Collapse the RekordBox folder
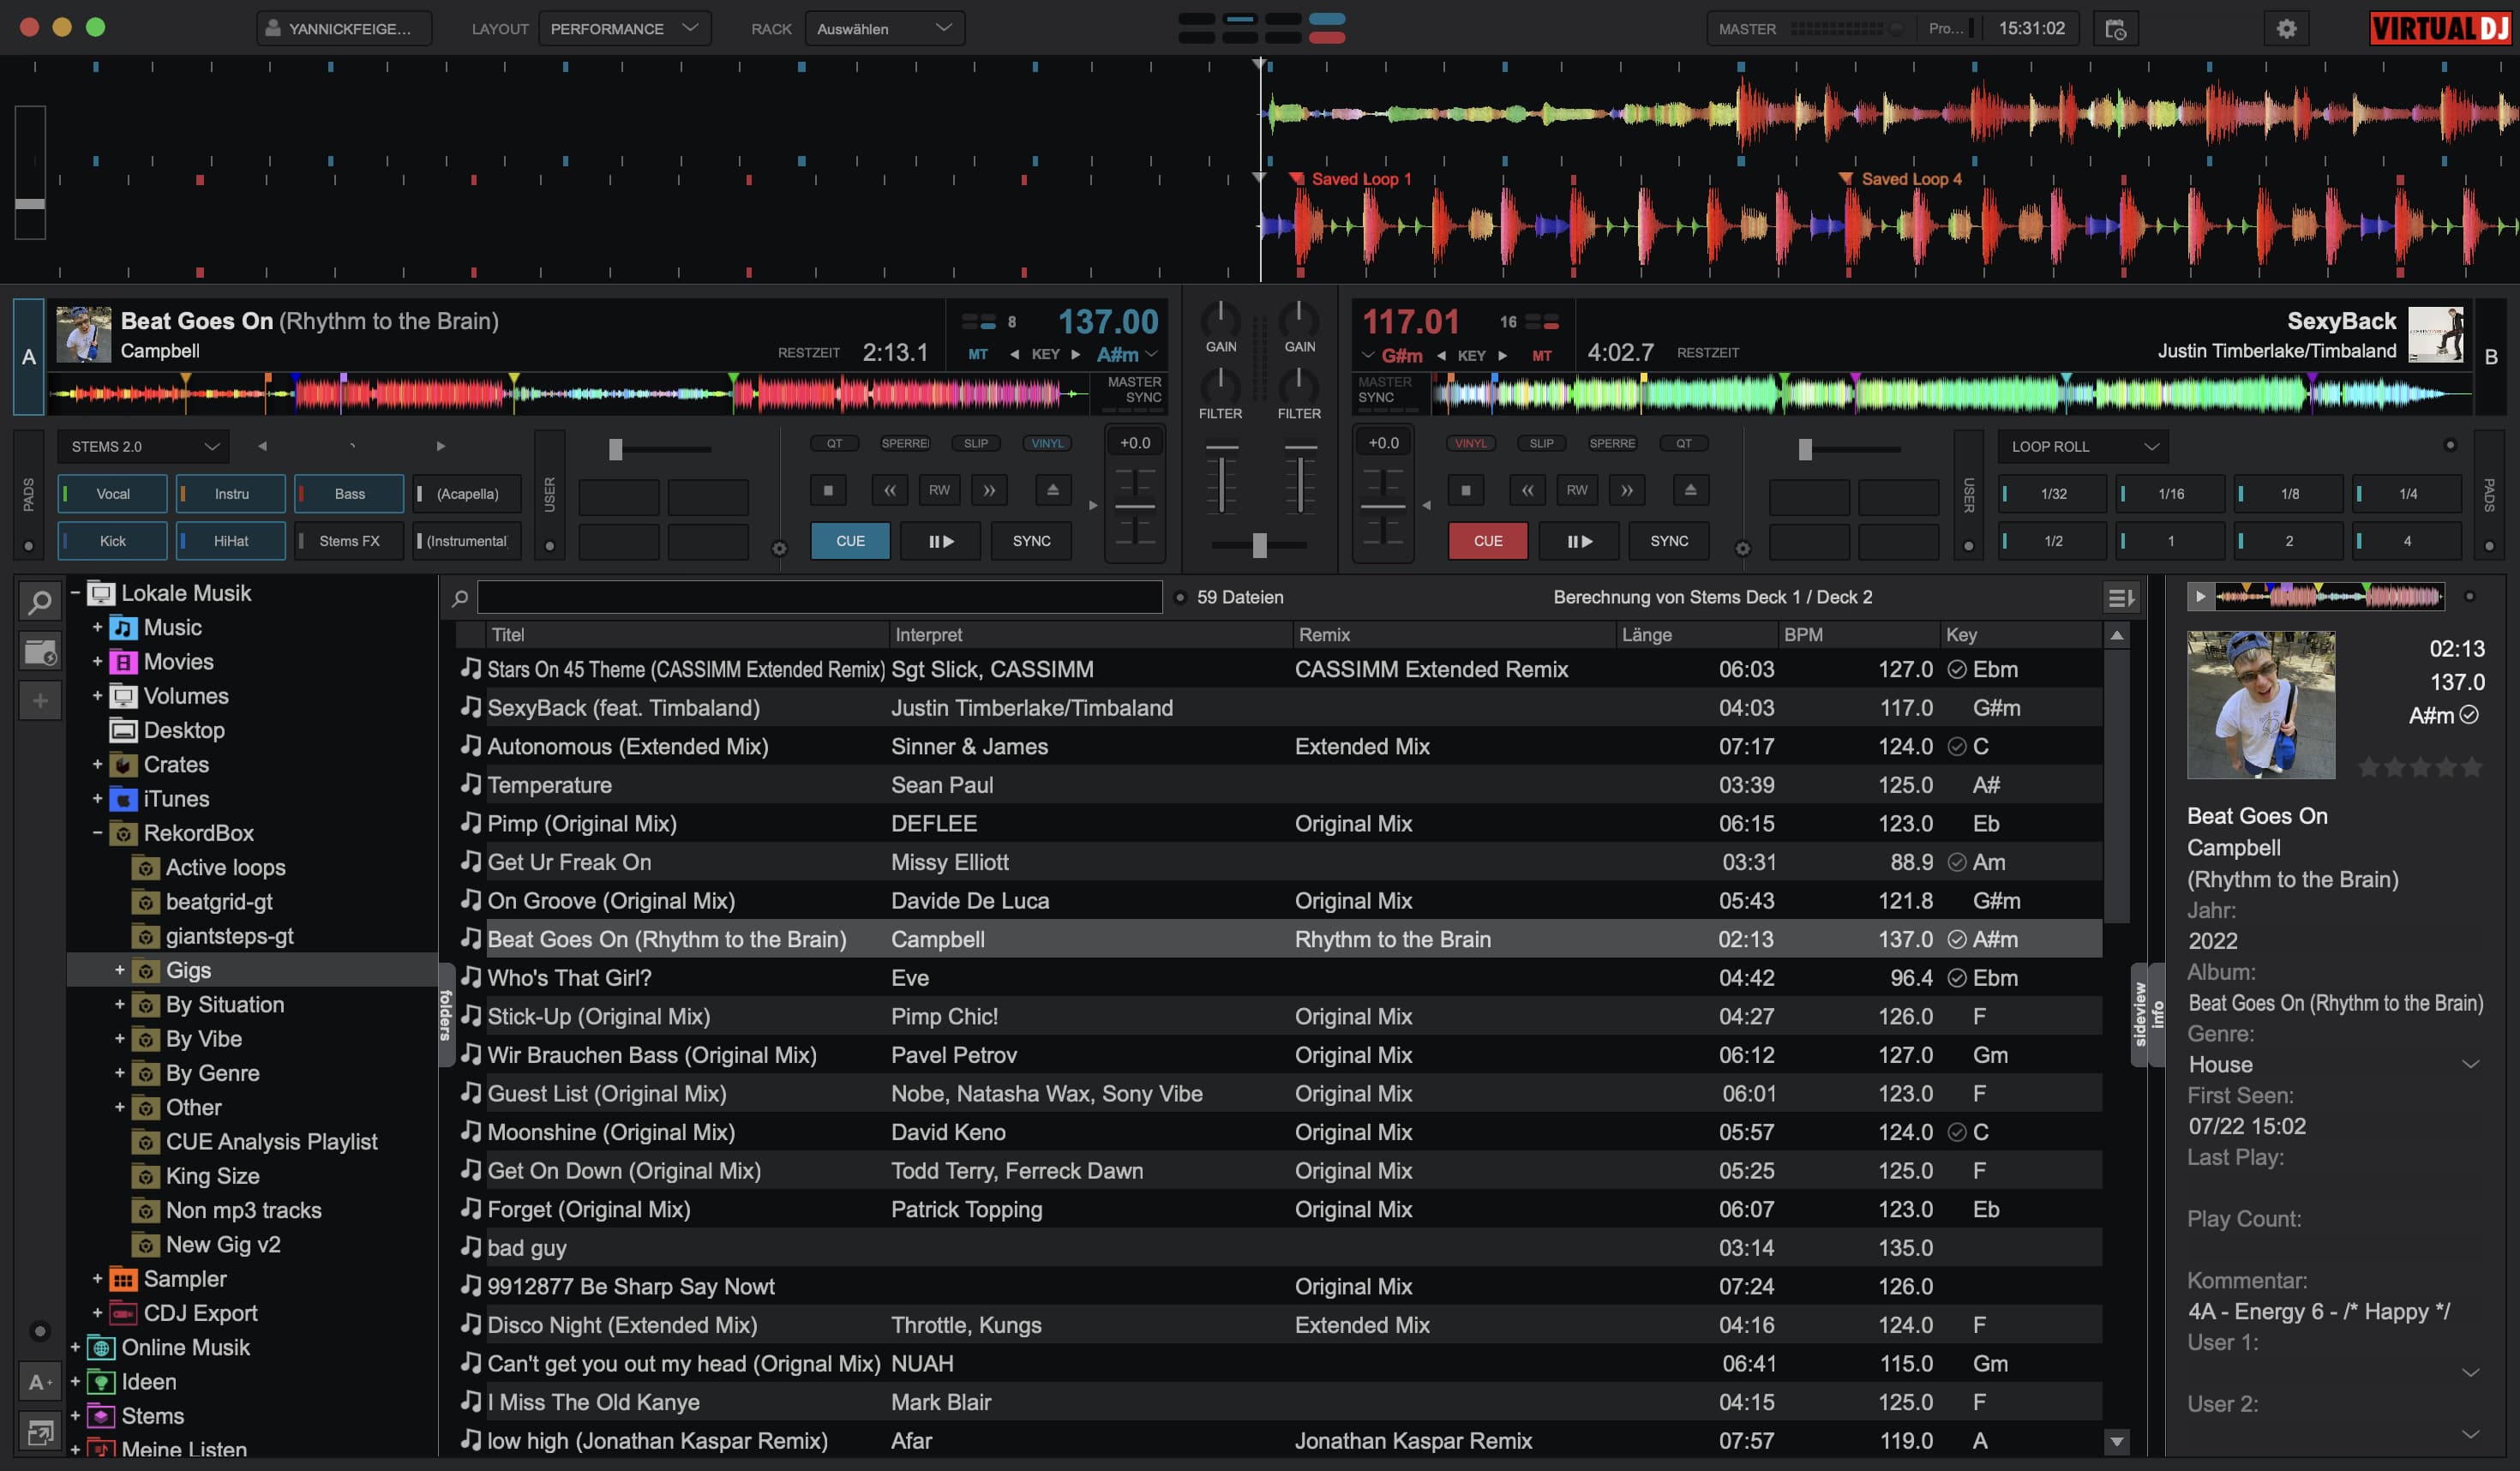The height and width of the screenshot is (1471, 2520). pyautogui.click(x=97, y=833)
